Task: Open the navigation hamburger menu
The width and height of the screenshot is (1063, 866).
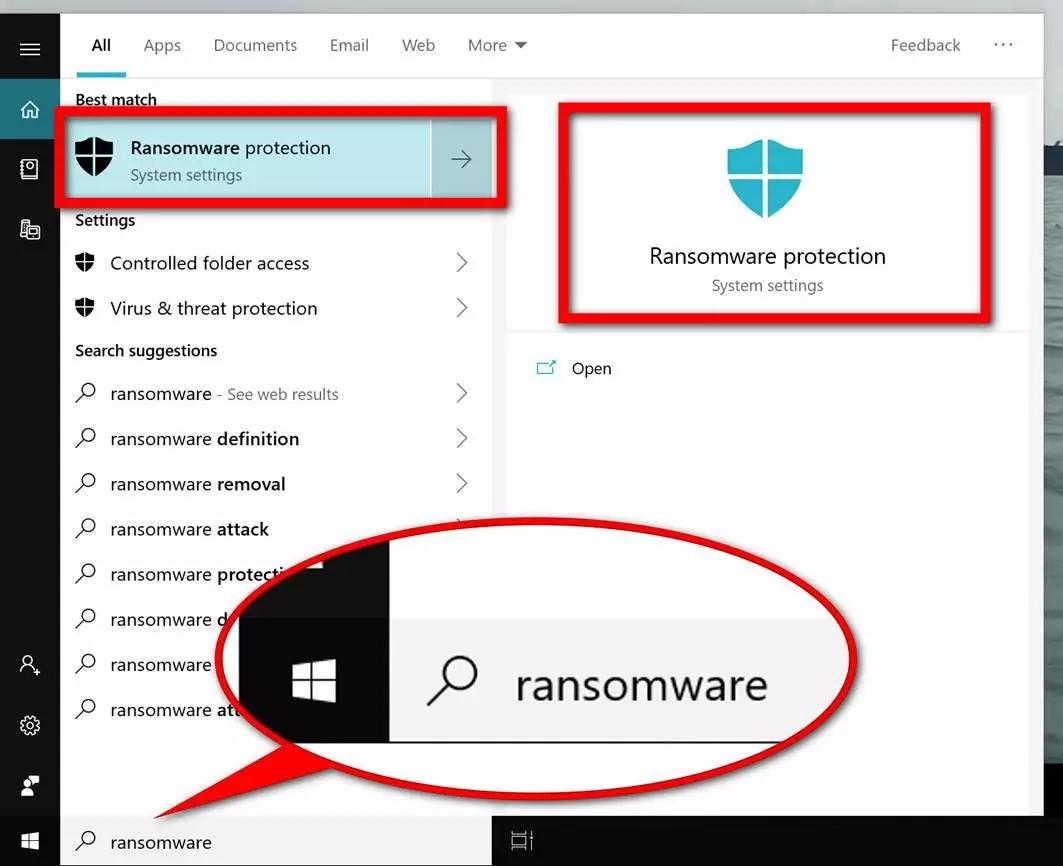Action: coord(29,47)
